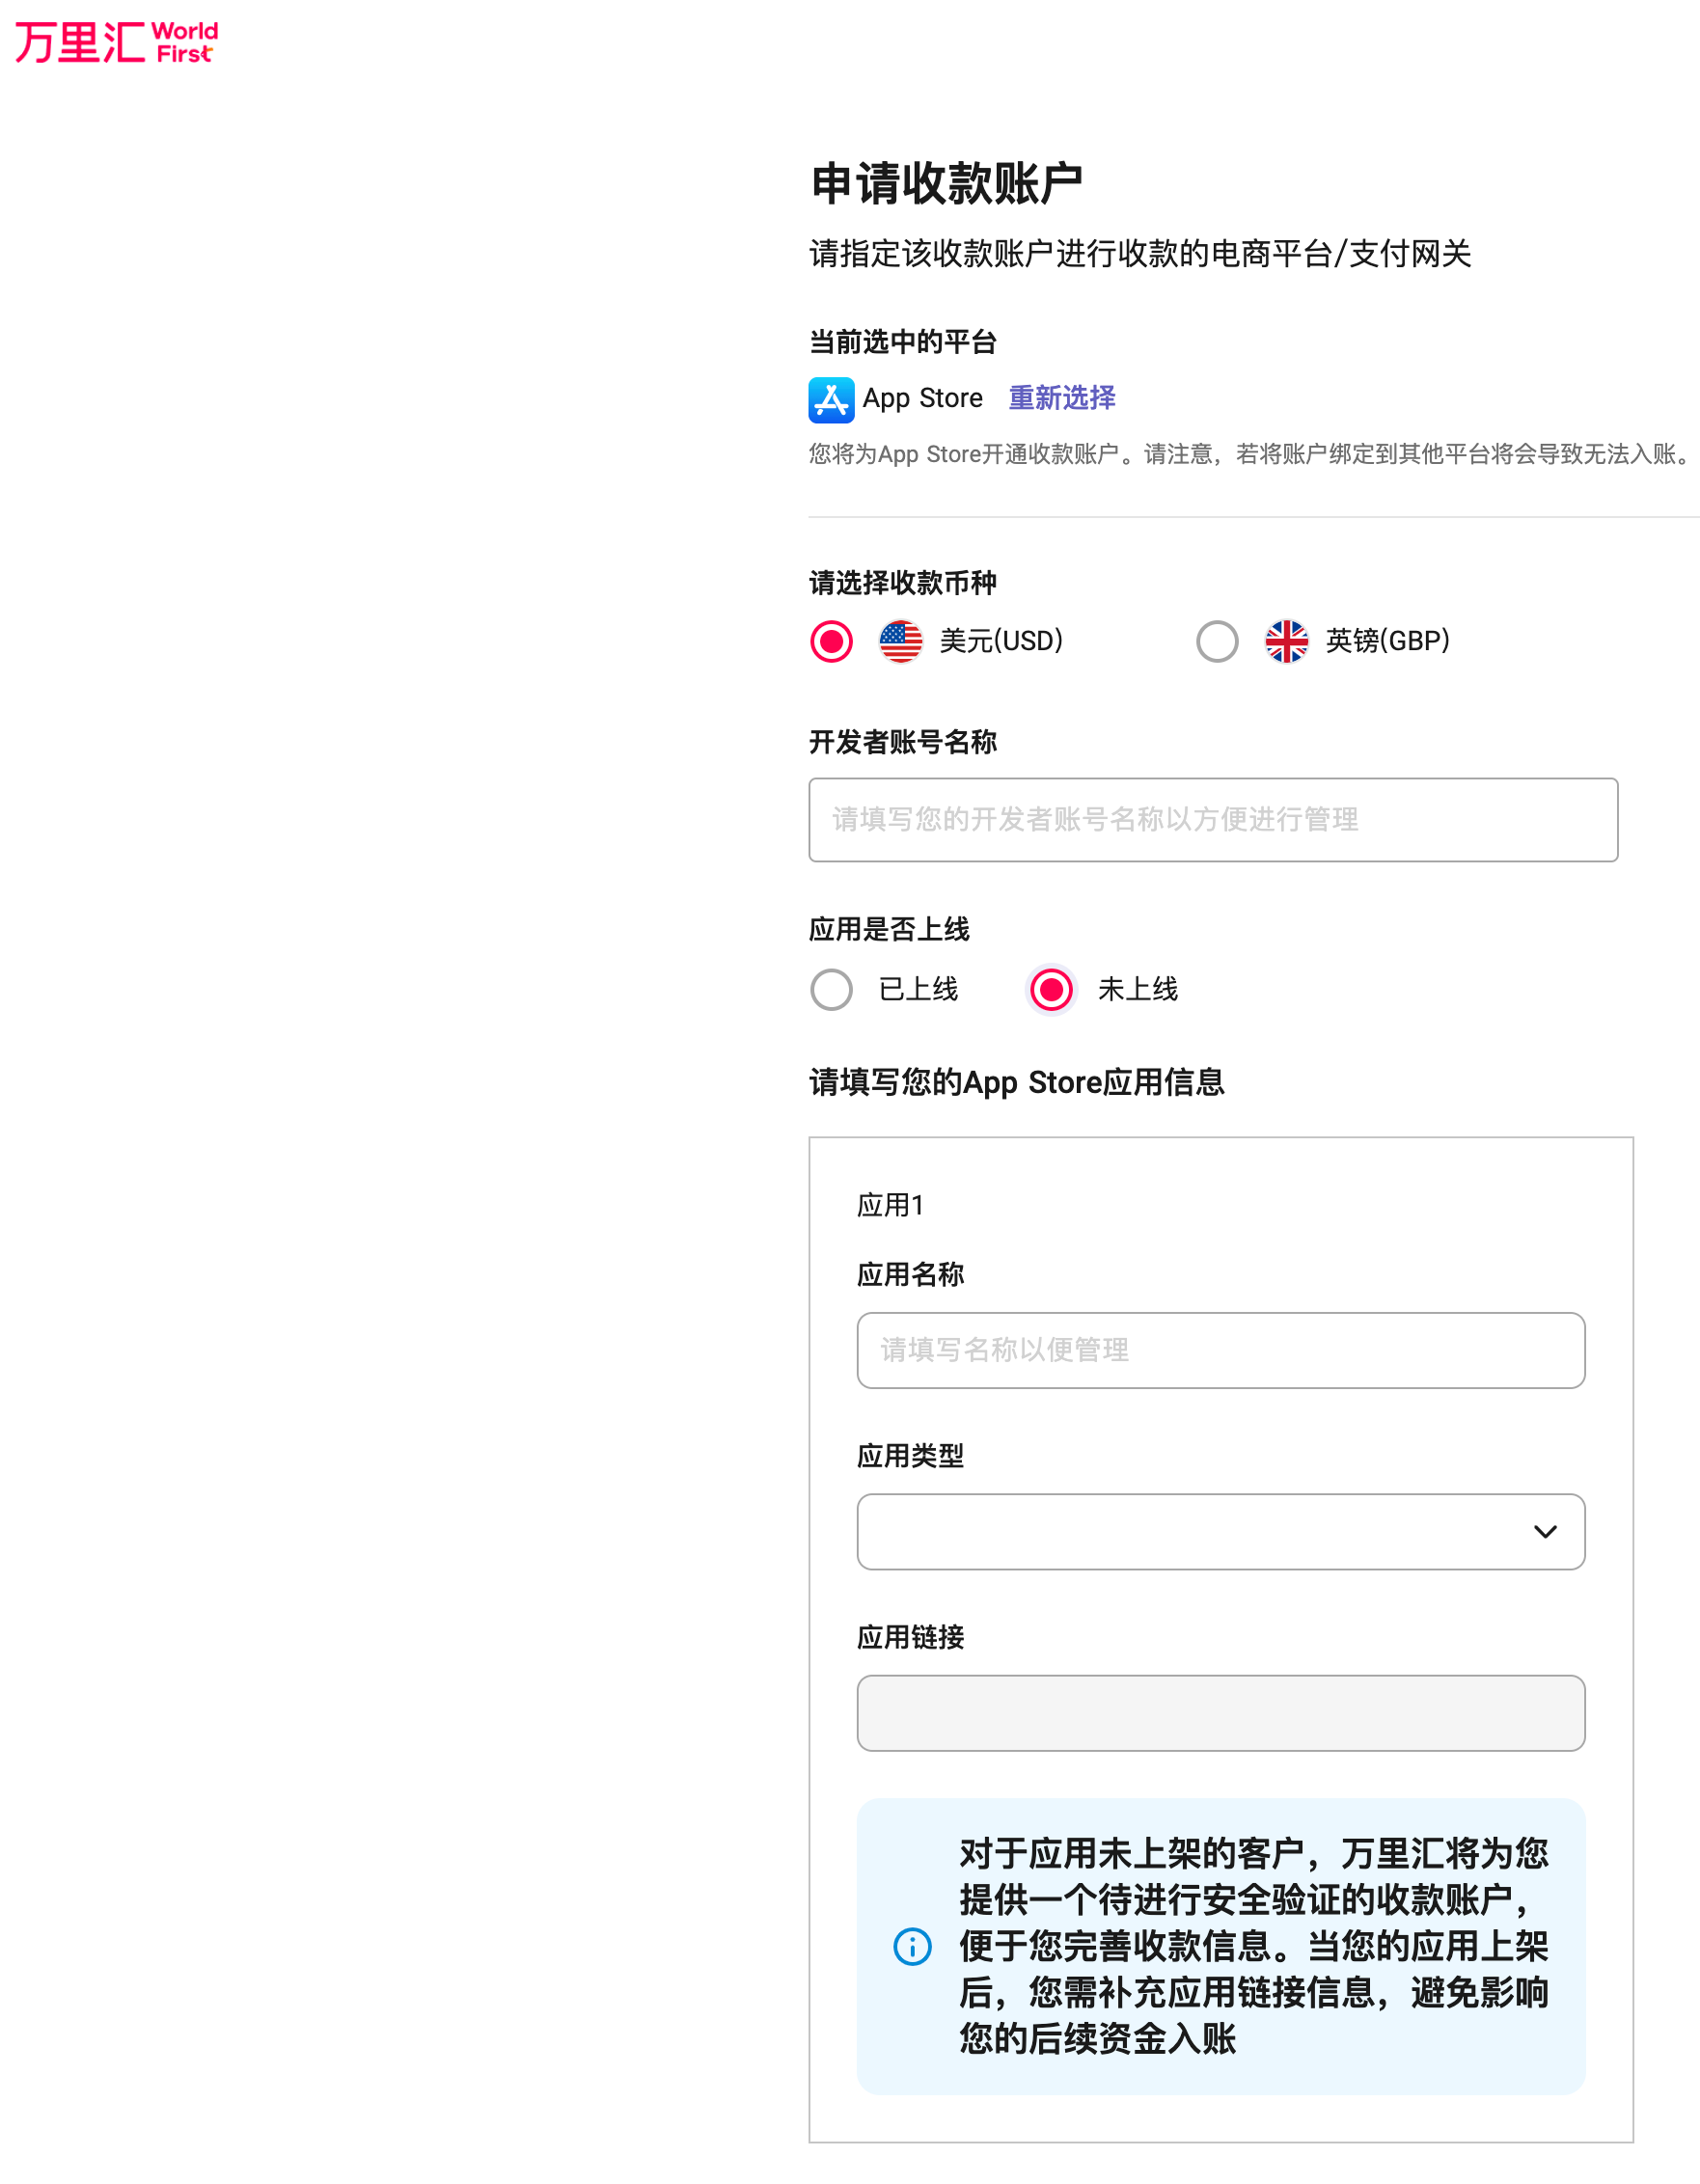Click the disabled 应用链接 field

click(1220, 1712)
